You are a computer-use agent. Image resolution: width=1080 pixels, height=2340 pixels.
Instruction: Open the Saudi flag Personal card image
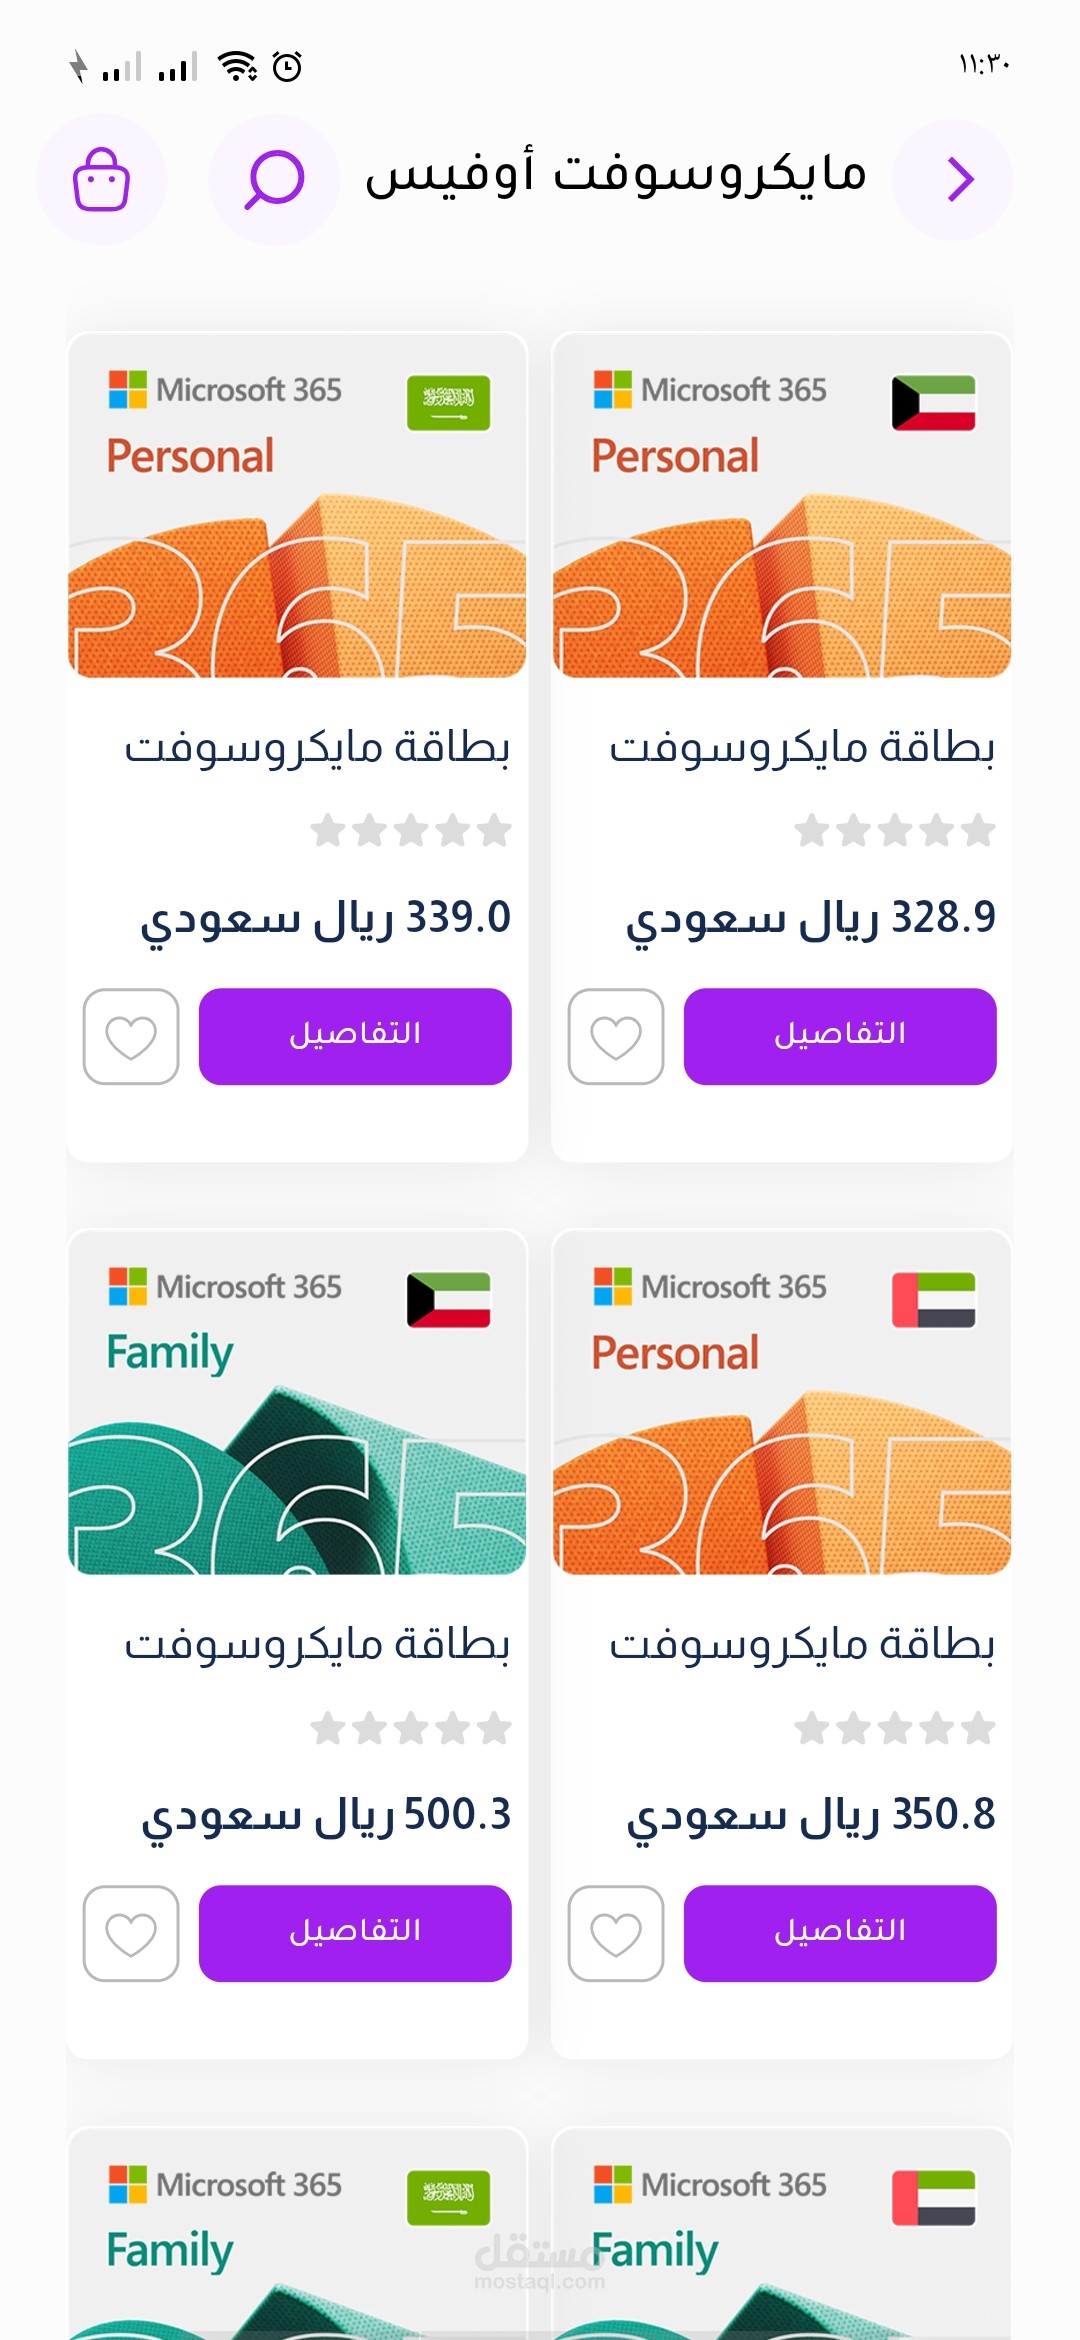pyautogui.click(x=297, y=506)
